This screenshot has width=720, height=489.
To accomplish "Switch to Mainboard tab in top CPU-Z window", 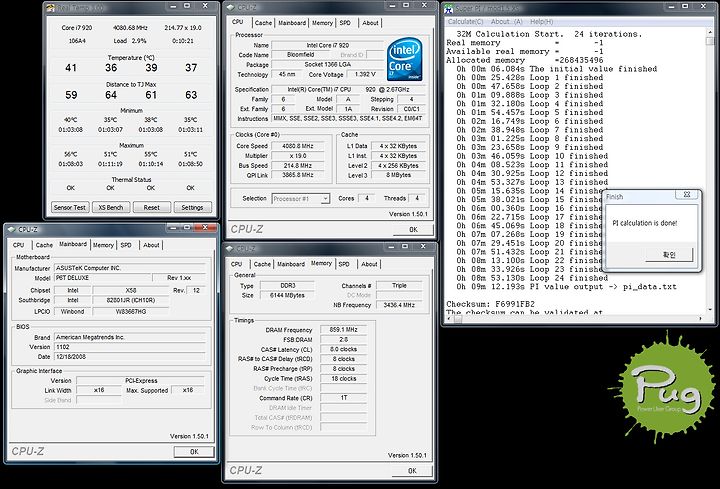I will point(292,23).
